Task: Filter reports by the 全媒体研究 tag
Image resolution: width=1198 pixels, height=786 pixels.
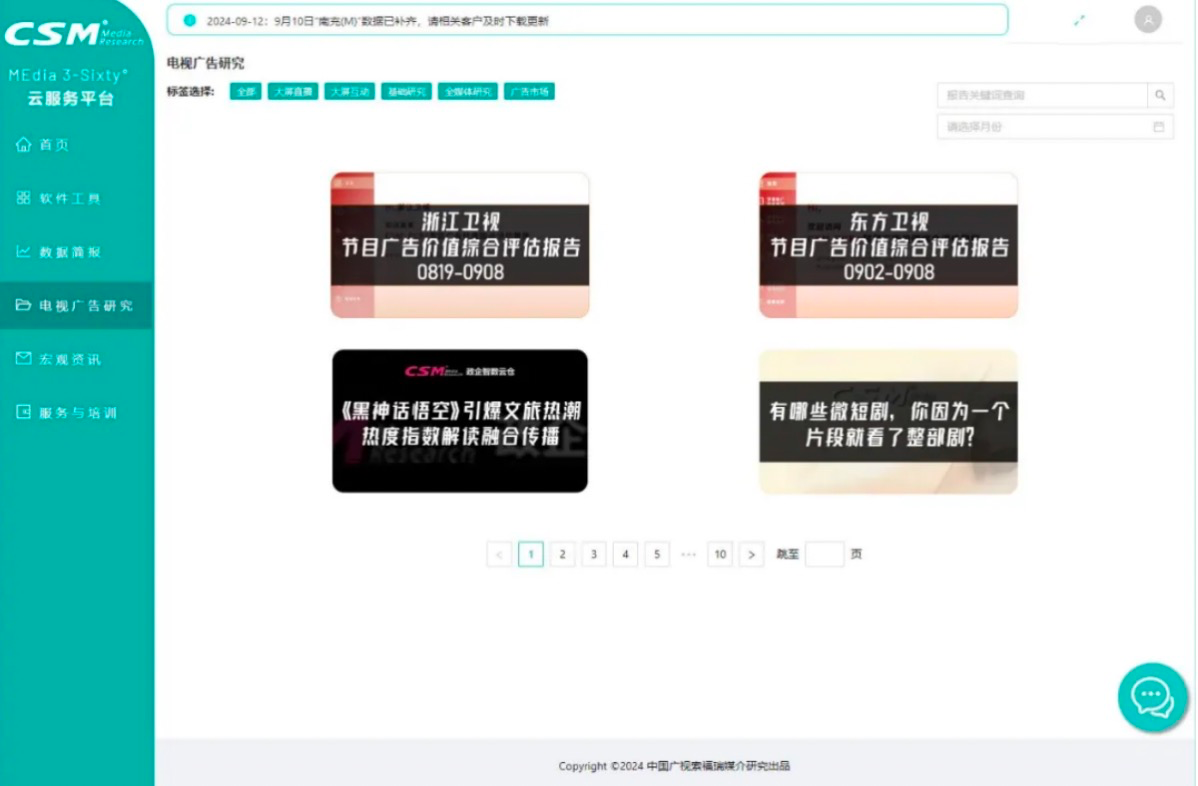Action: point(468,92)
